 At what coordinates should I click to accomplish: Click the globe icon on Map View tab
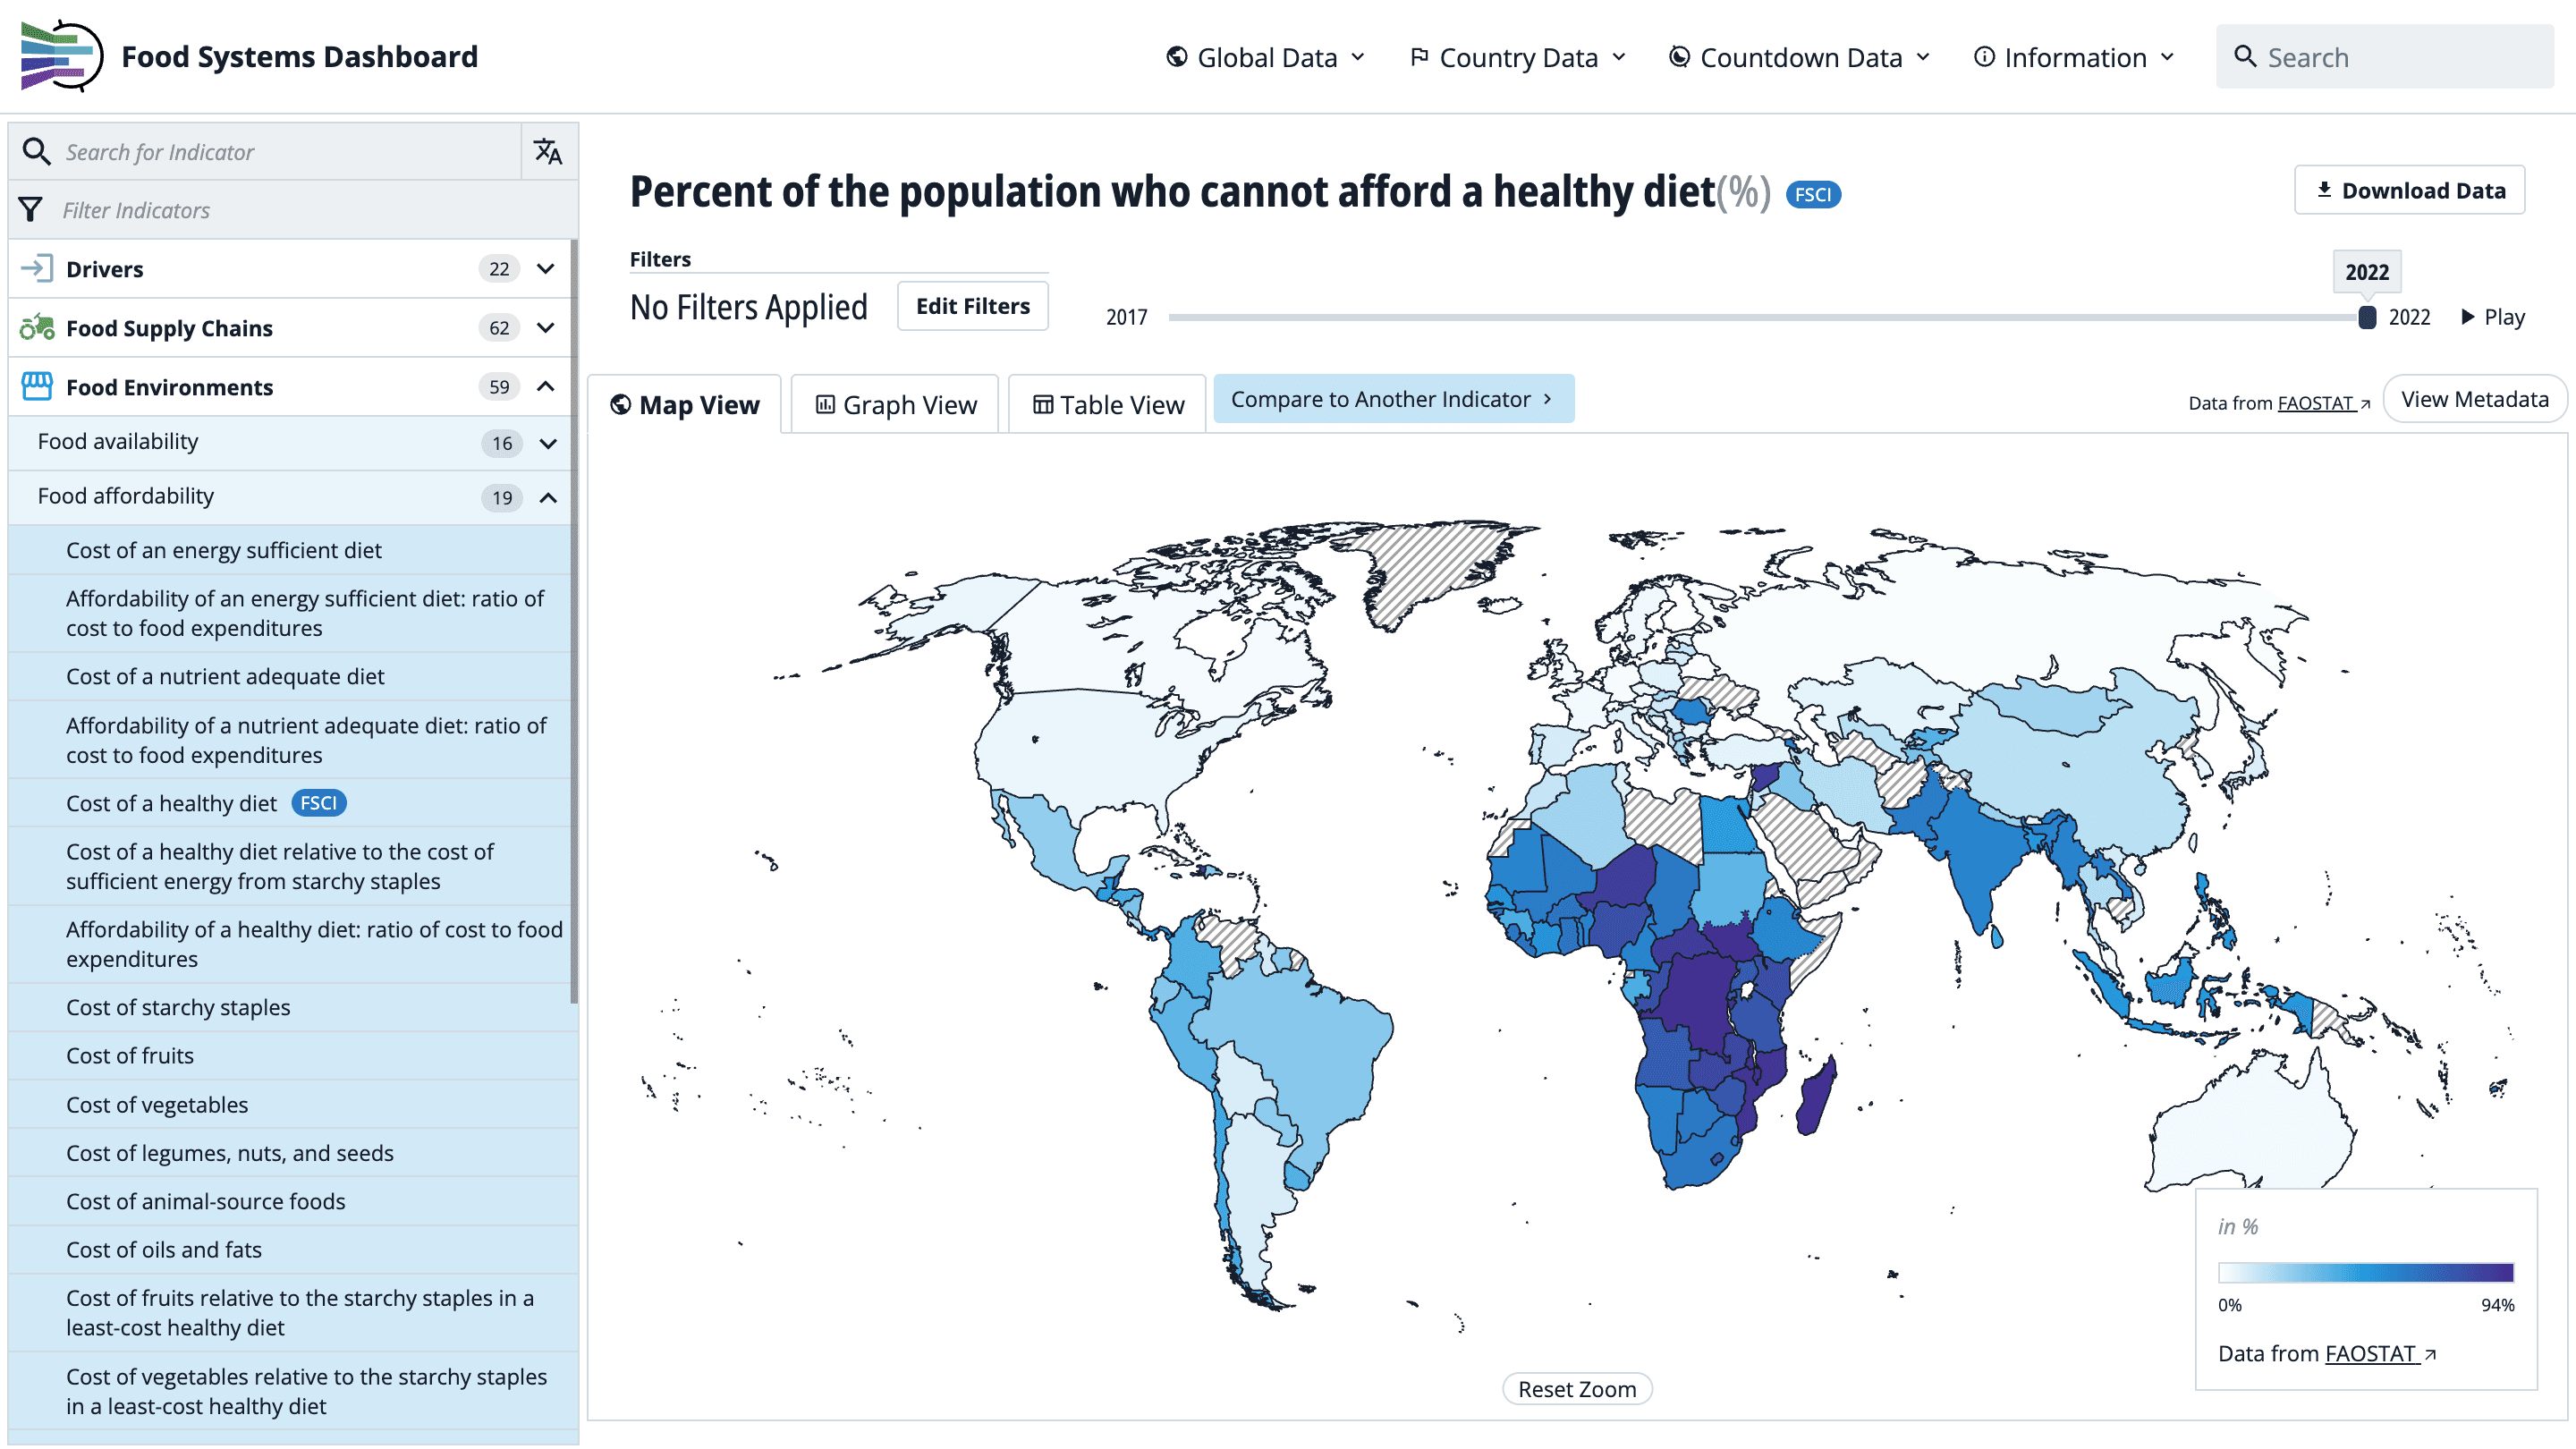pyautogui.click(x=620, y=405)
